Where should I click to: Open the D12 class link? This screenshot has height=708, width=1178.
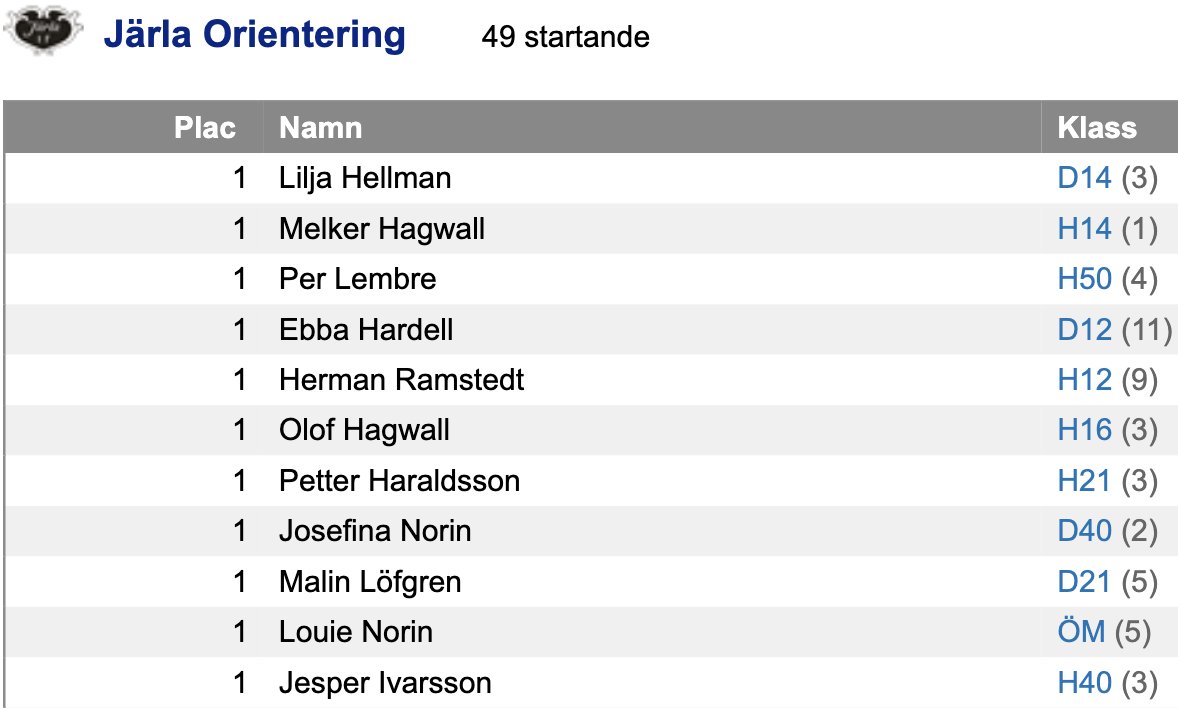point(1084,329)
